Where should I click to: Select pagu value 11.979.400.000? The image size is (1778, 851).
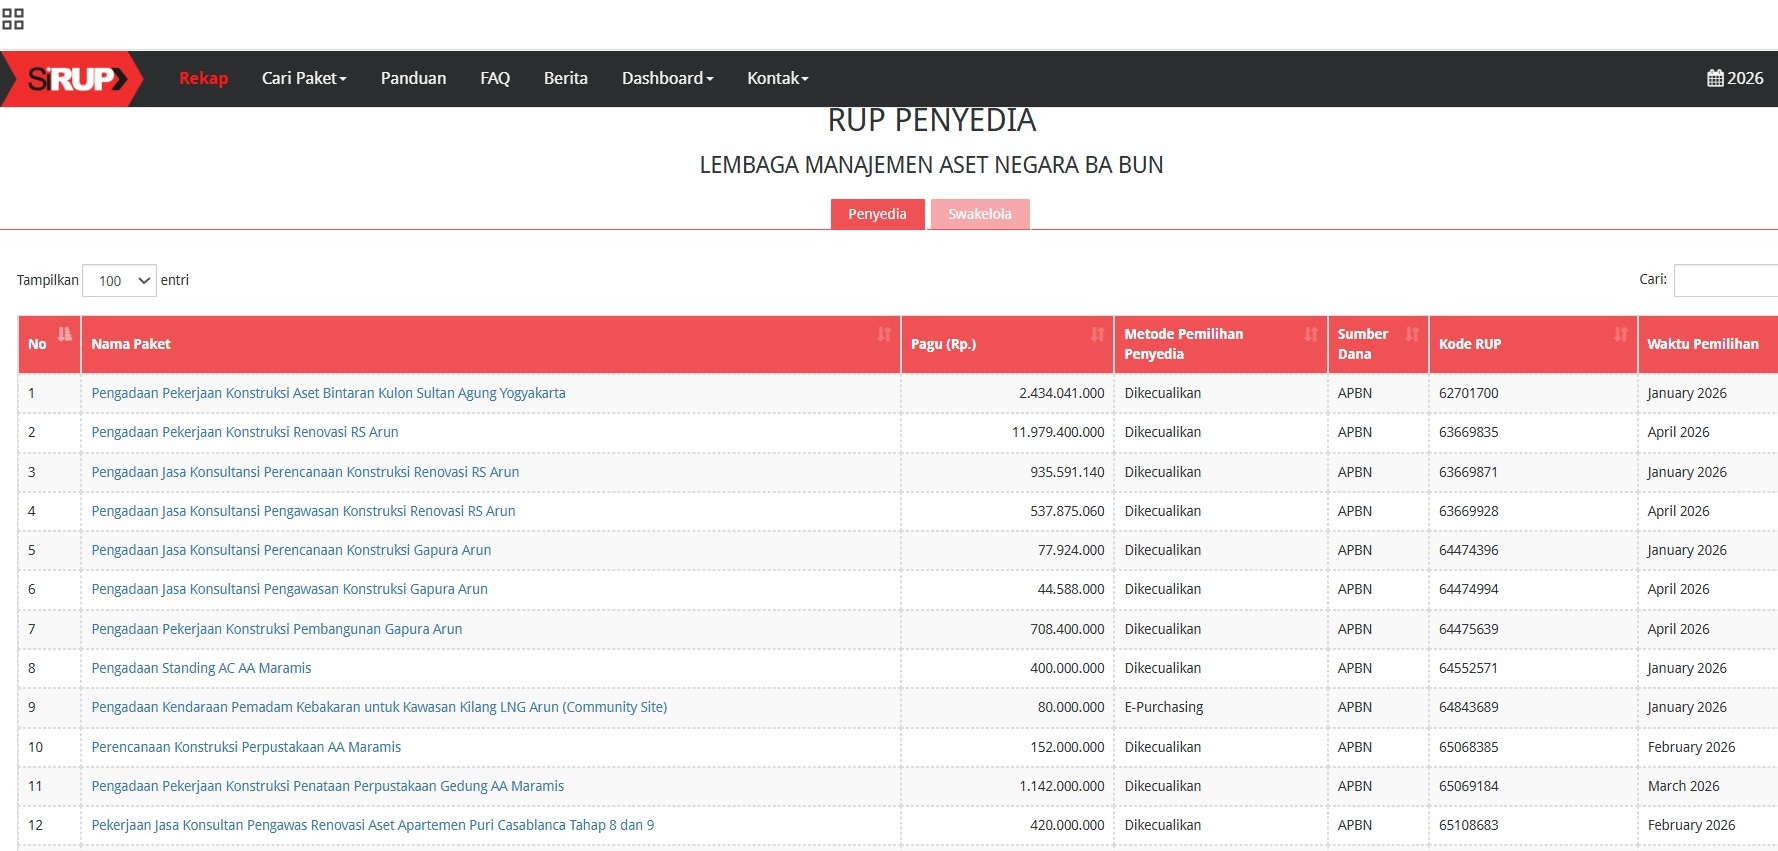1058,432
